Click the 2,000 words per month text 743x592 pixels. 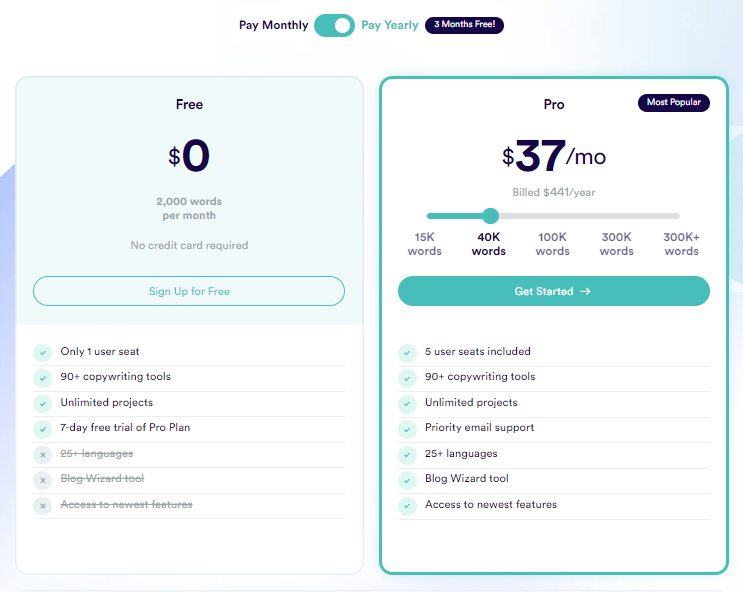tap(189, 208)
